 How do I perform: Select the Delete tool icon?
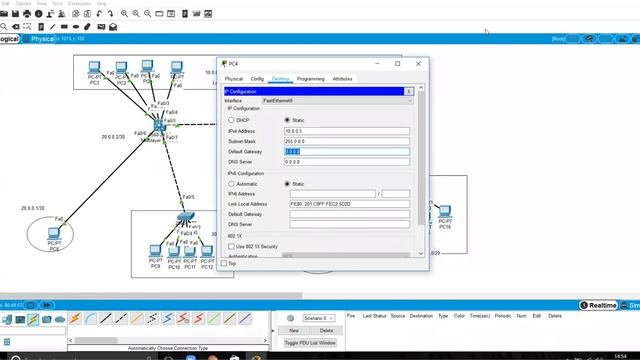tap(16, 27)
